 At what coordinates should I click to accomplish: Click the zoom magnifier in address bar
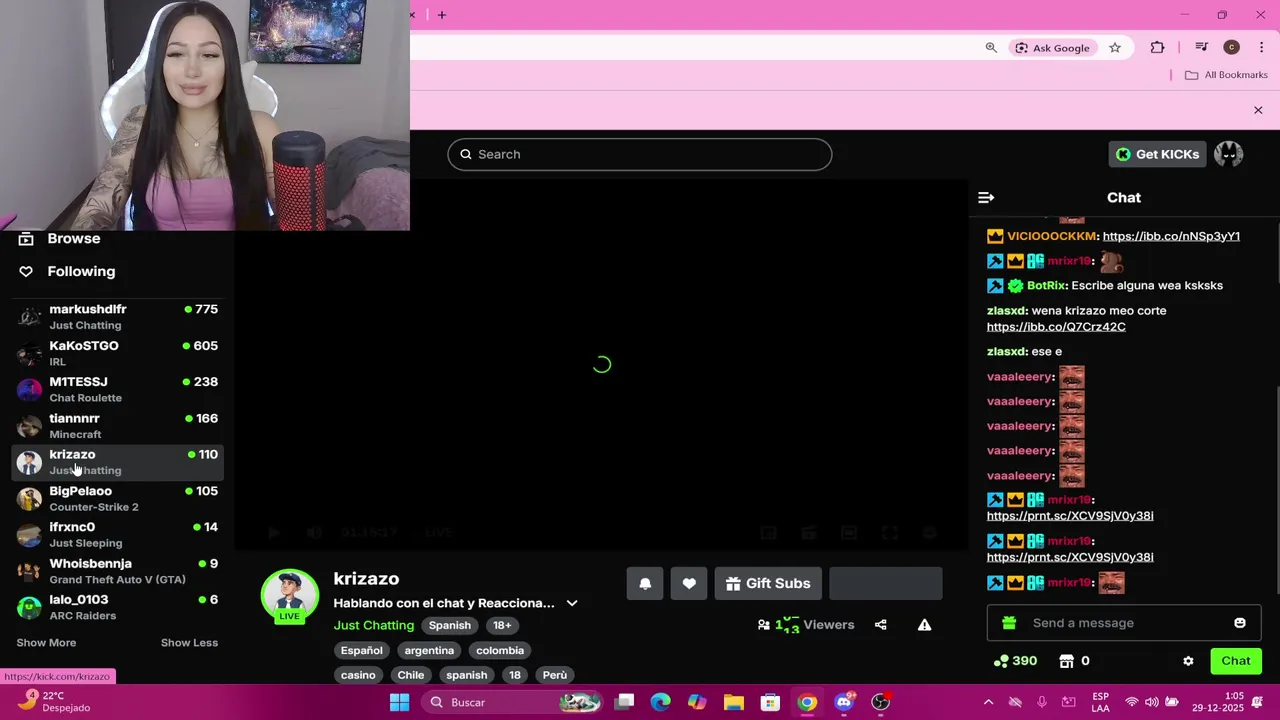(991, 48)
